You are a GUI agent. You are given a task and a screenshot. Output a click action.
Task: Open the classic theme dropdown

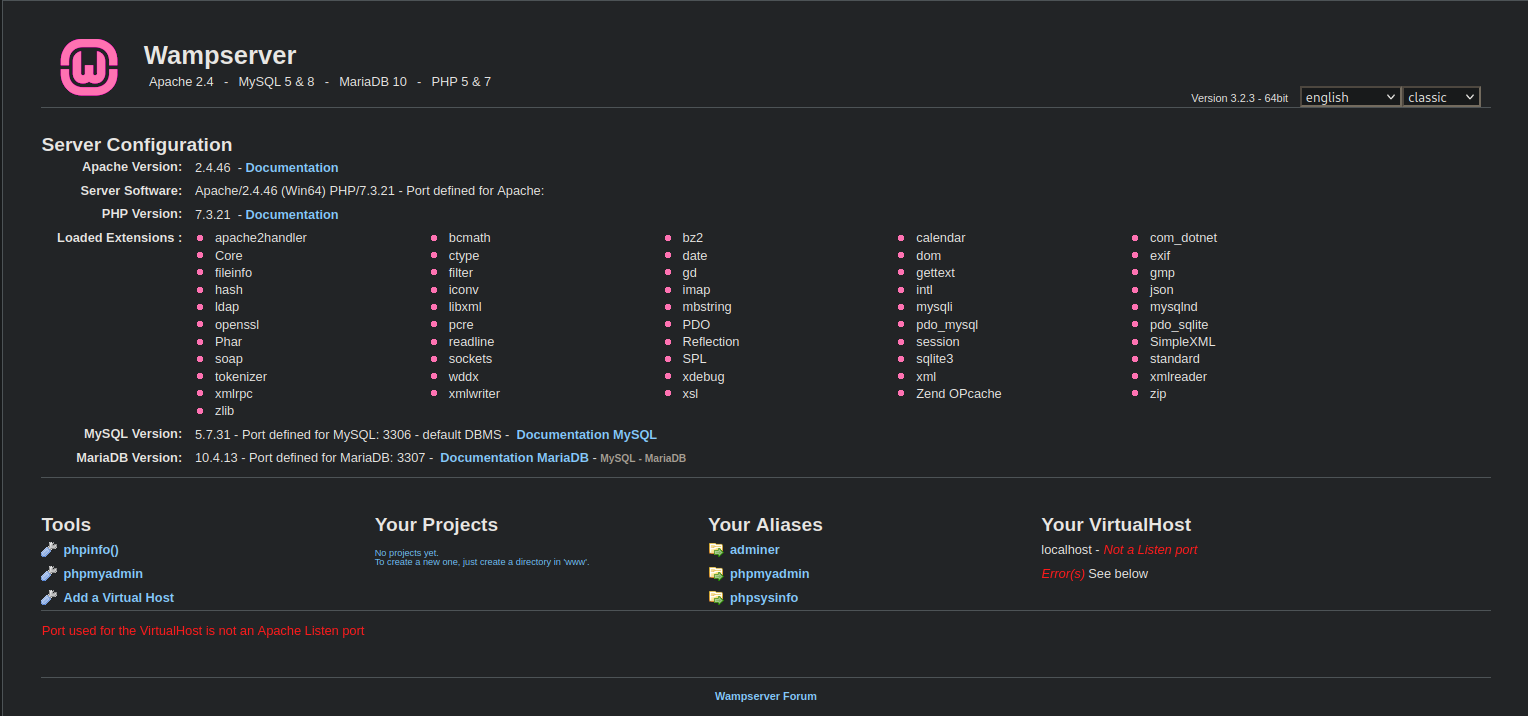pyautogui.click(x=1440, y=97)
